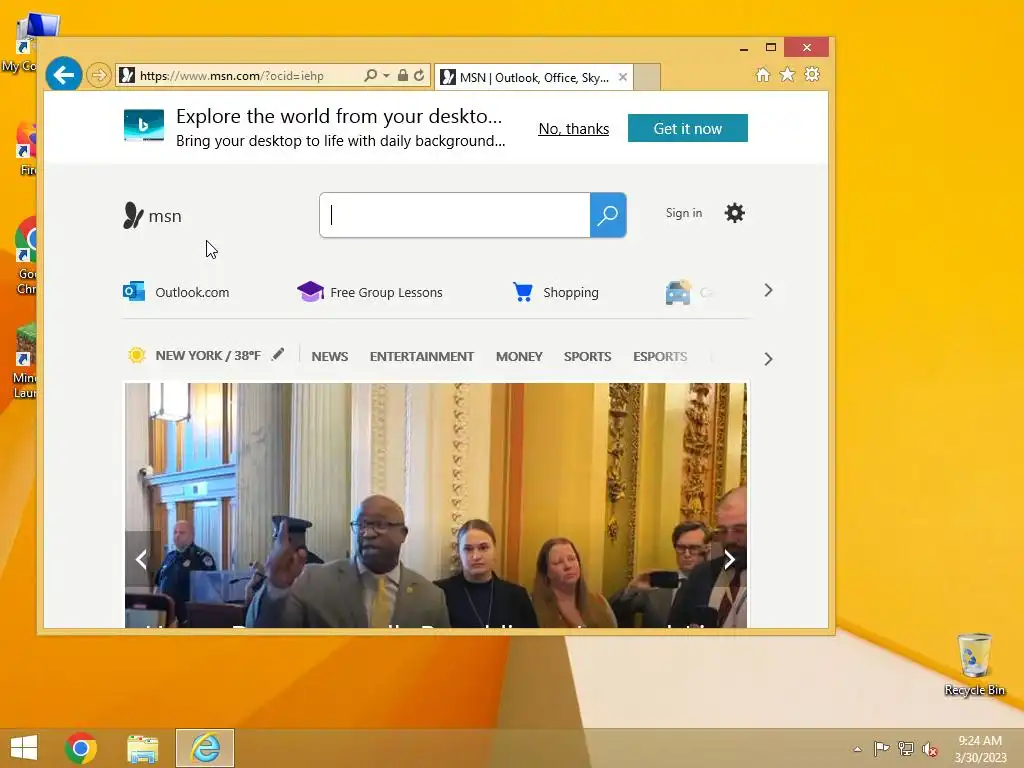Image resolution: width=1024 pixels, height=768 pixels.
Task: Open the Shopping shortcut
Action: (556, 292)
